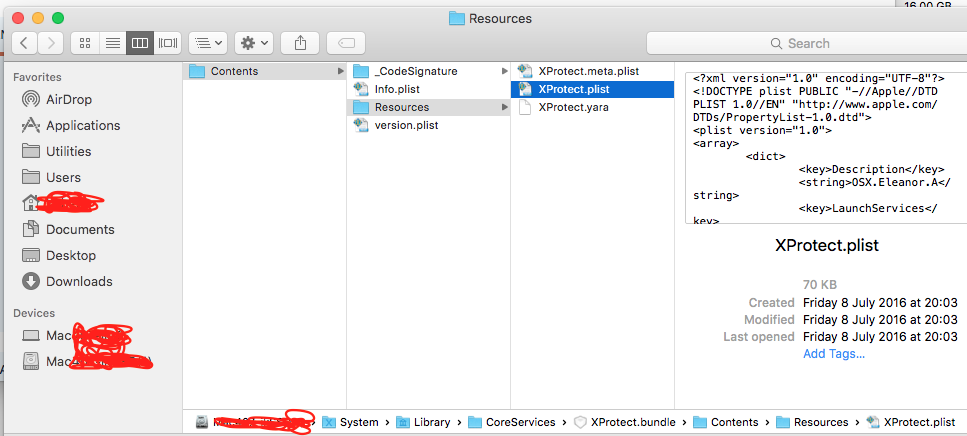The image size is (967, 436).
Task: Select the XProtect.plist file in column
Action: pos(592,89)
